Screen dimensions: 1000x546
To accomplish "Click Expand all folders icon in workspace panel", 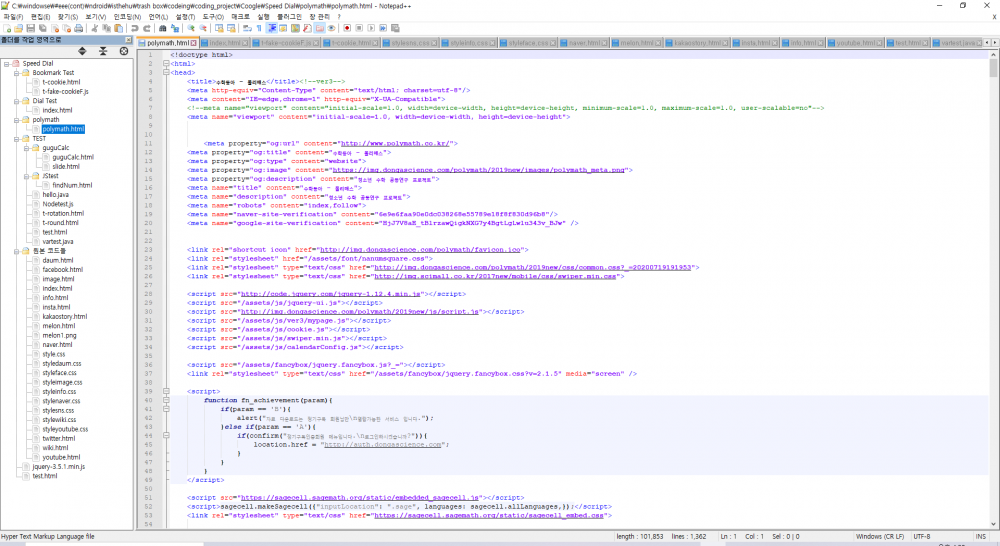I will tap(82, 51).
